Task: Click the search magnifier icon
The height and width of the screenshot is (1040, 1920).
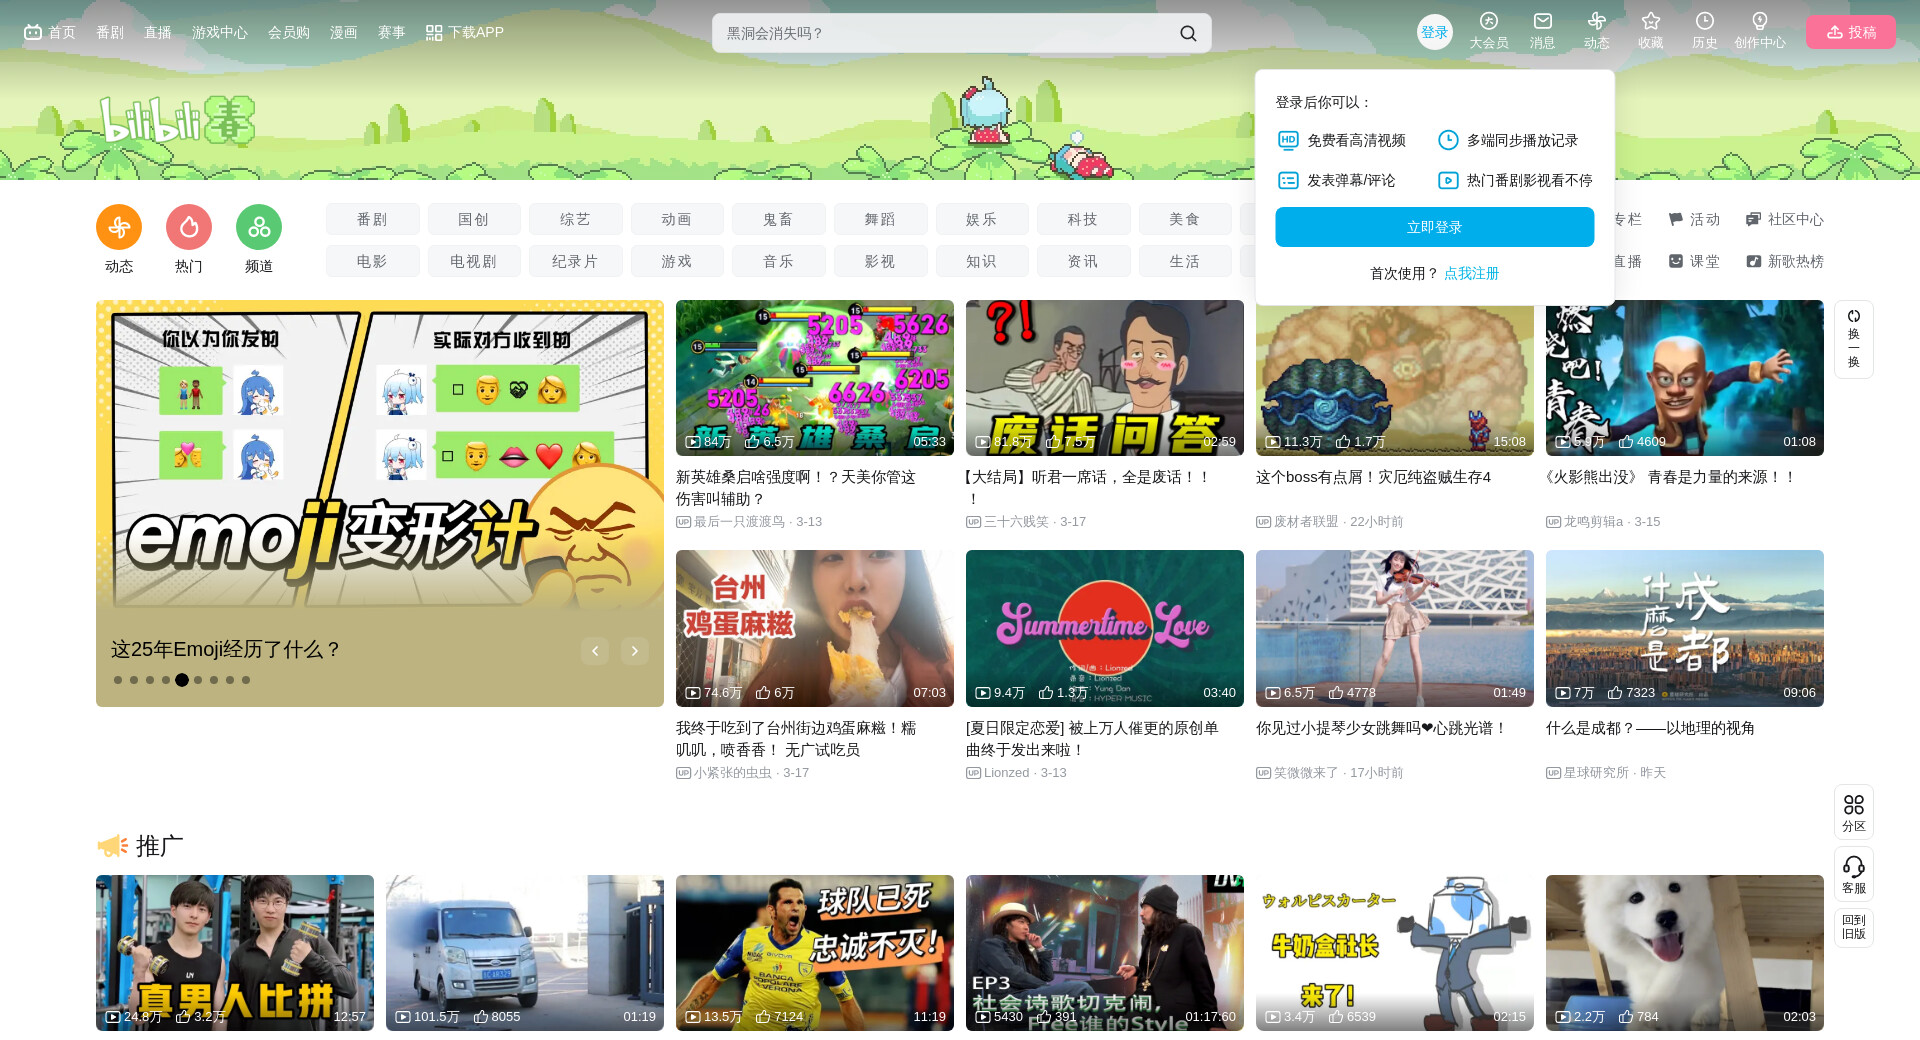Action: click(x=1187, y=33)
